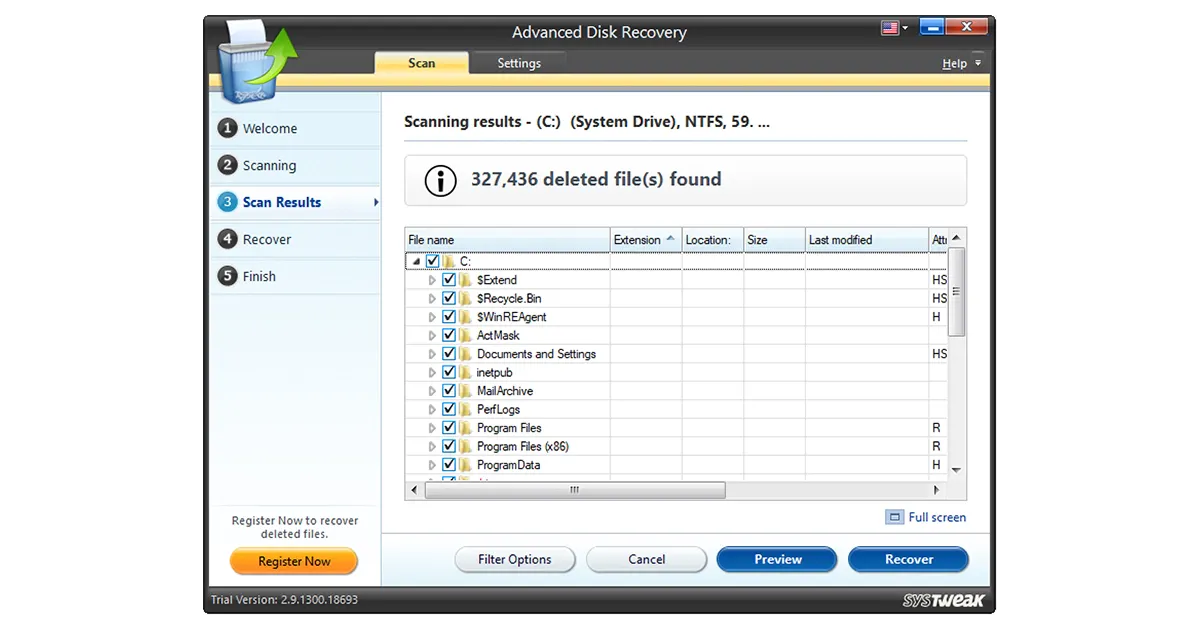Expand the inetpub folder
Screen dimensions: 1200x630
coord(432,372)
